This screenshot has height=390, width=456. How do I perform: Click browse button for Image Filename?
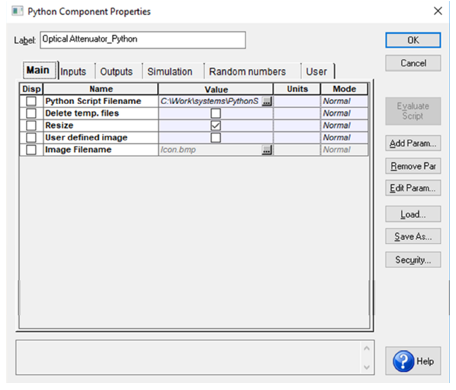(267, 150)
